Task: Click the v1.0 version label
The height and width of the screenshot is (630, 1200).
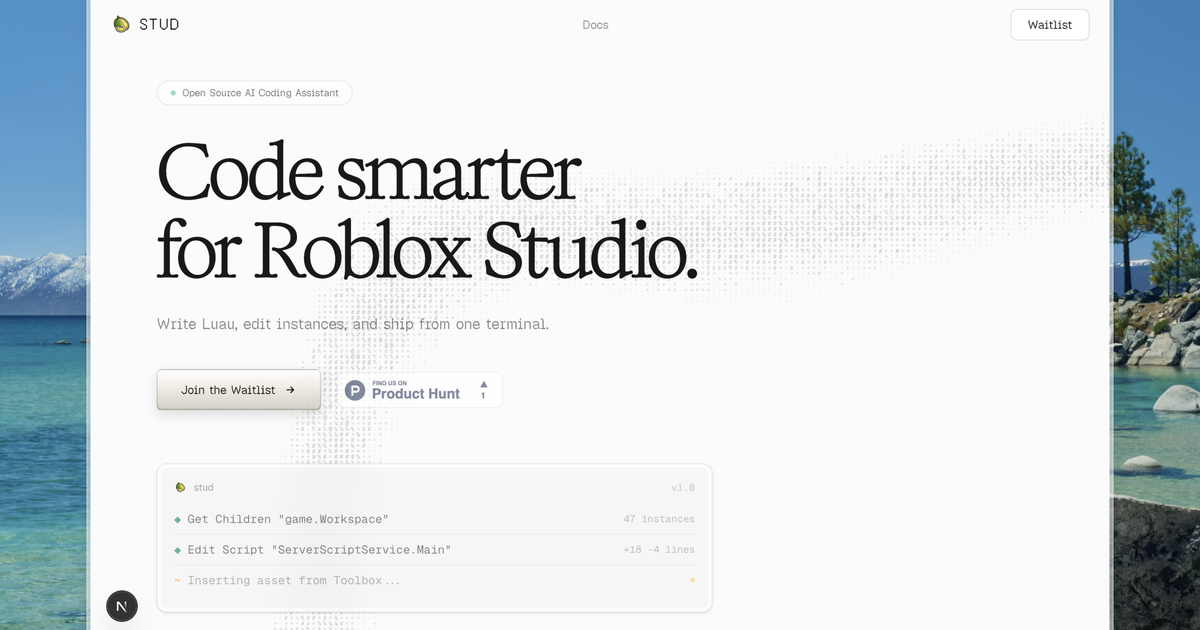Action: 682,488
